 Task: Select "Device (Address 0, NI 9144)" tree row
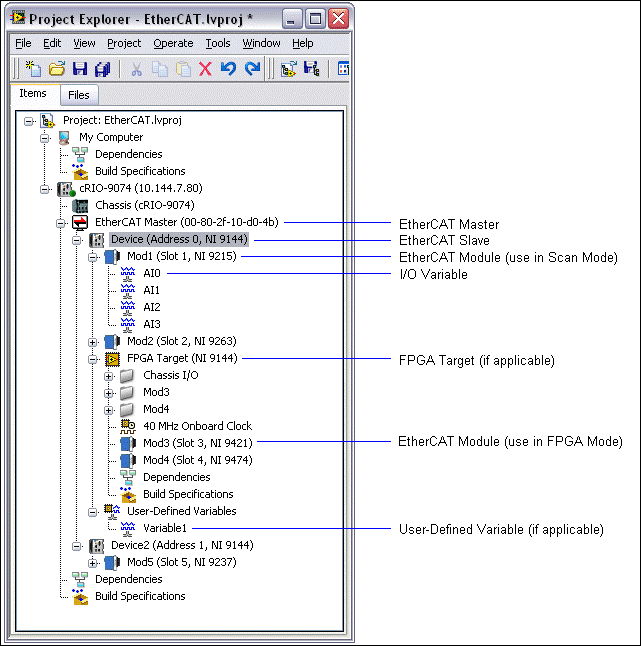(x=179, y=239)
